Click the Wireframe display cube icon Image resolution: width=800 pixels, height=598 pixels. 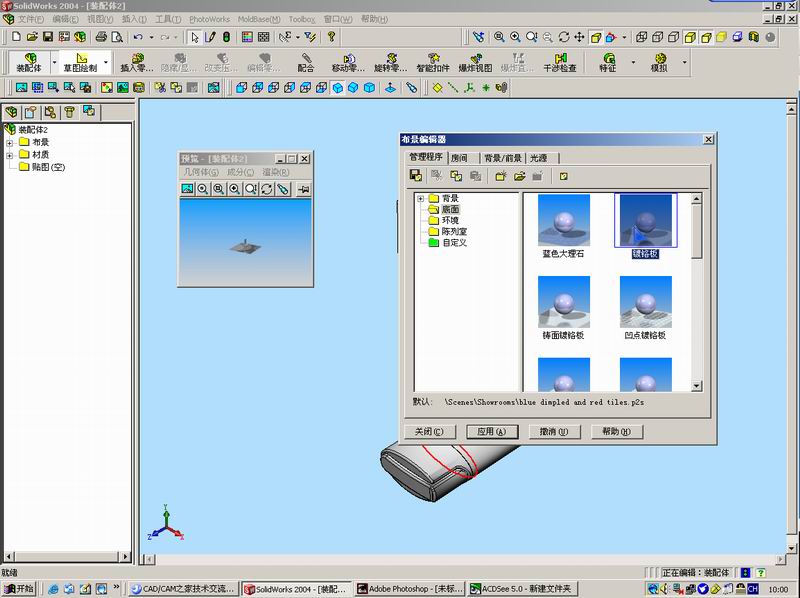click(642, 37)
